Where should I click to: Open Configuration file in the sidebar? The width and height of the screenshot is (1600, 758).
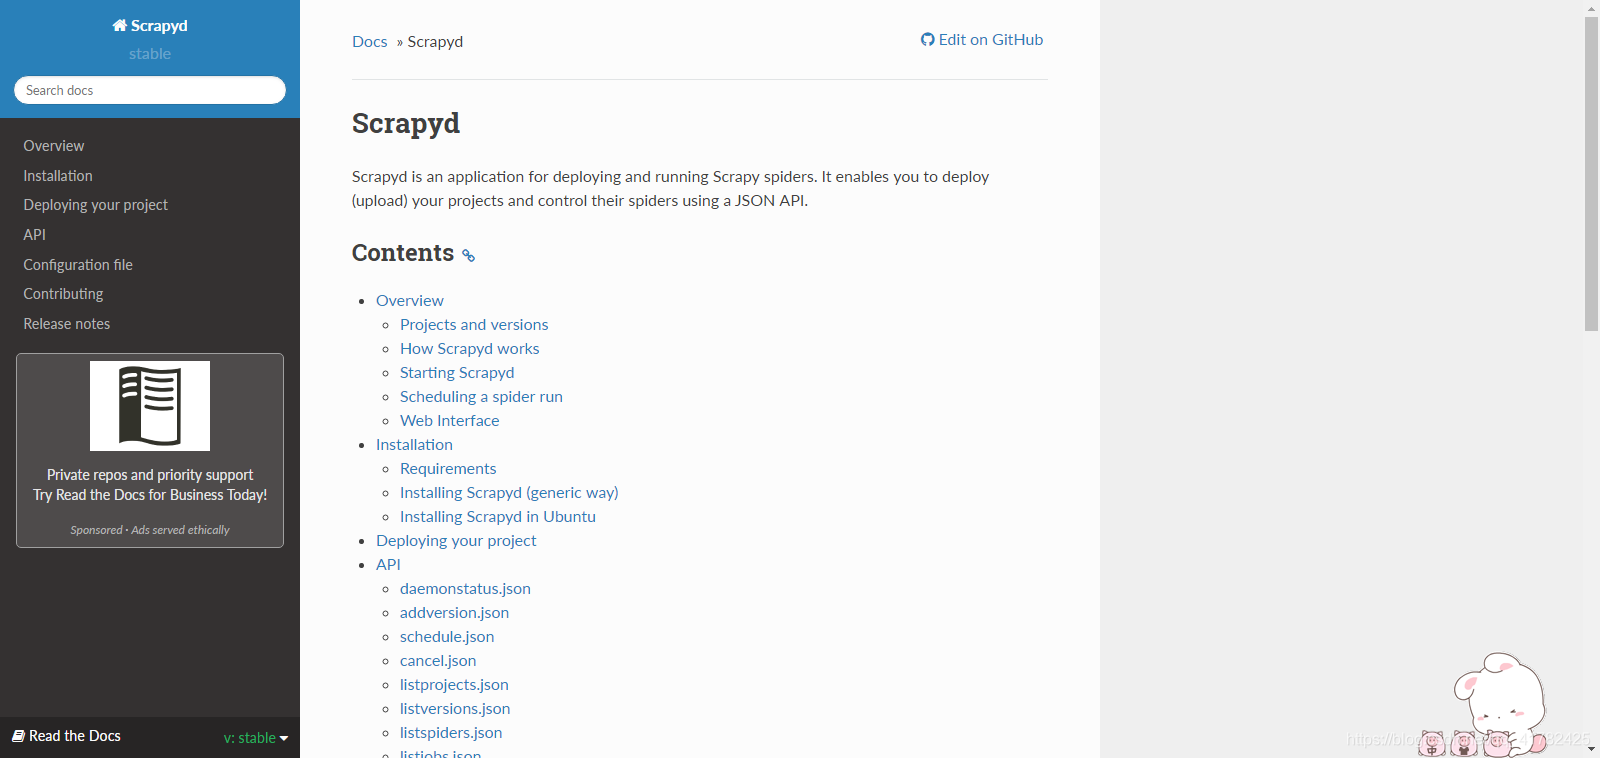[78, 265]
